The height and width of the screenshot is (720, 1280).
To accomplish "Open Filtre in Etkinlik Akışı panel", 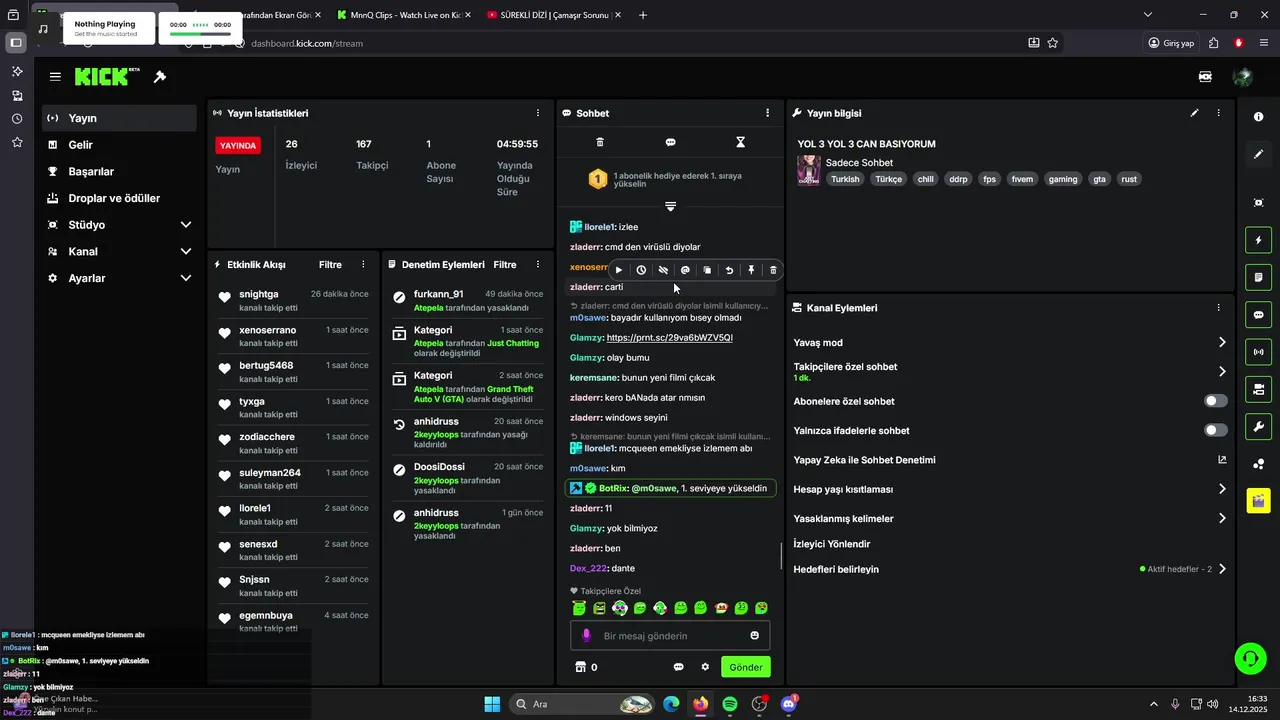I will (330, 265).
